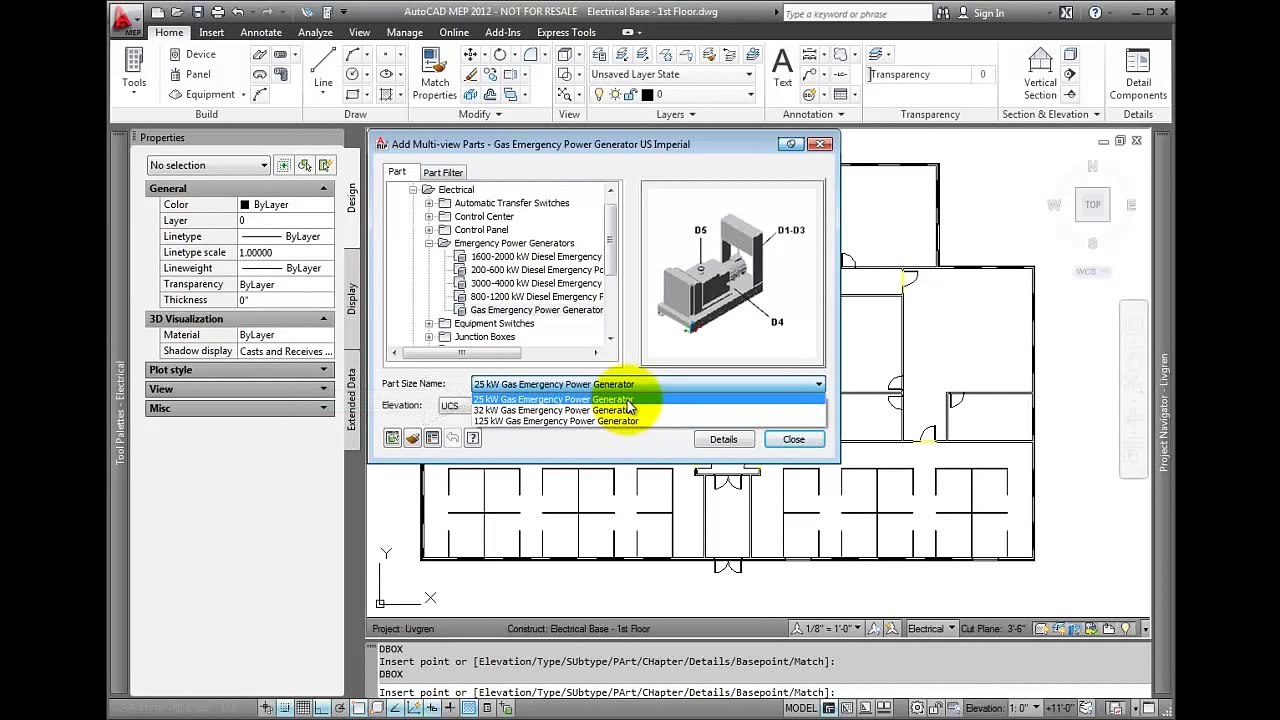Open the Analyze ribbon tab
This screenshot has height=720, width=1280.
(315, 32)
